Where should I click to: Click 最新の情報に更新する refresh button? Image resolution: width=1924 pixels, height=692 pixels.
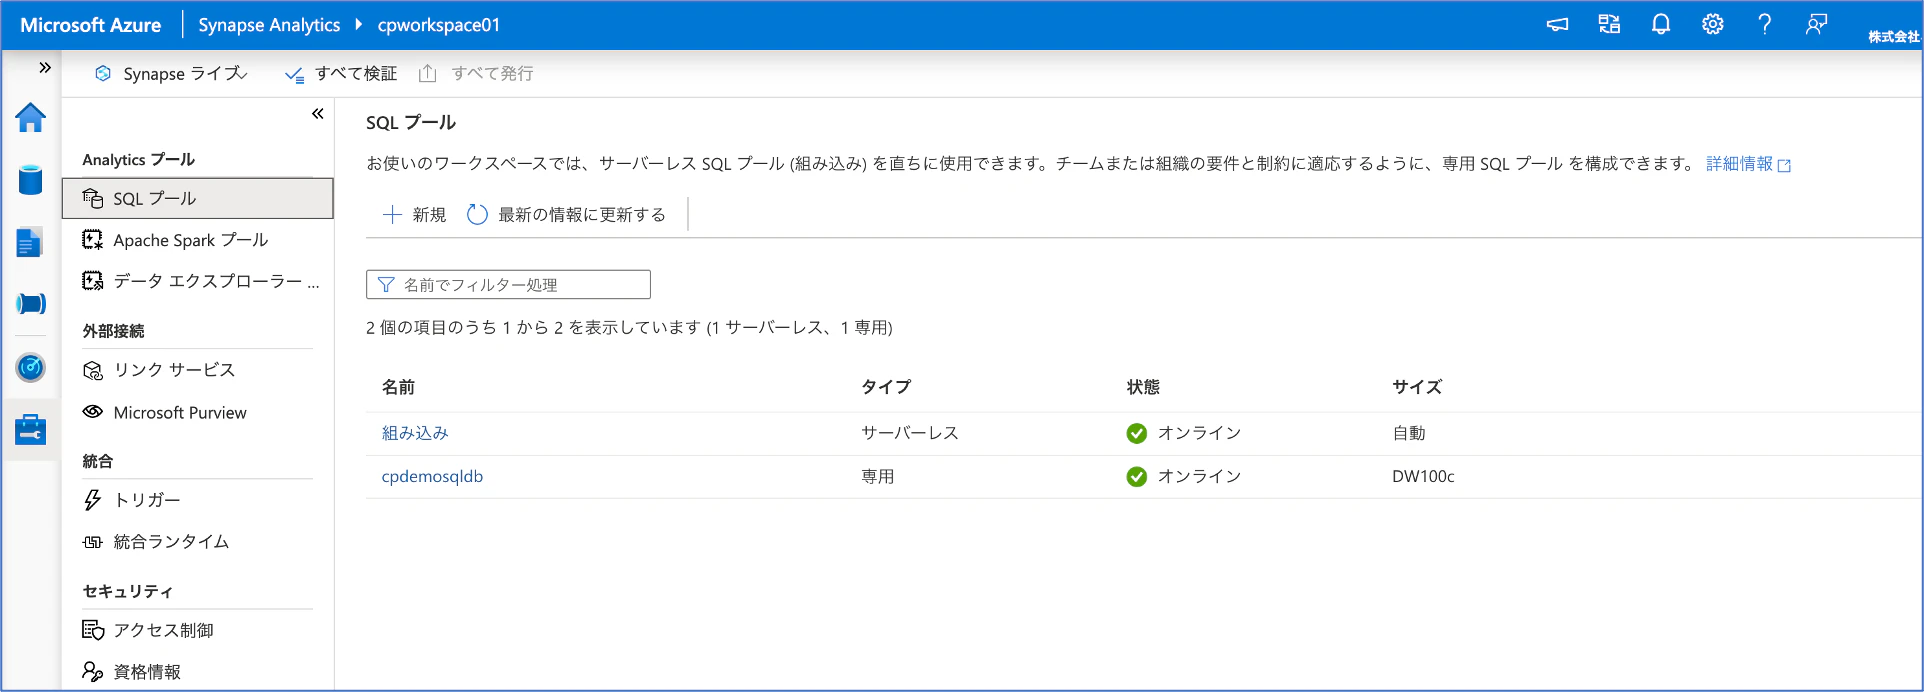[566, 215]
